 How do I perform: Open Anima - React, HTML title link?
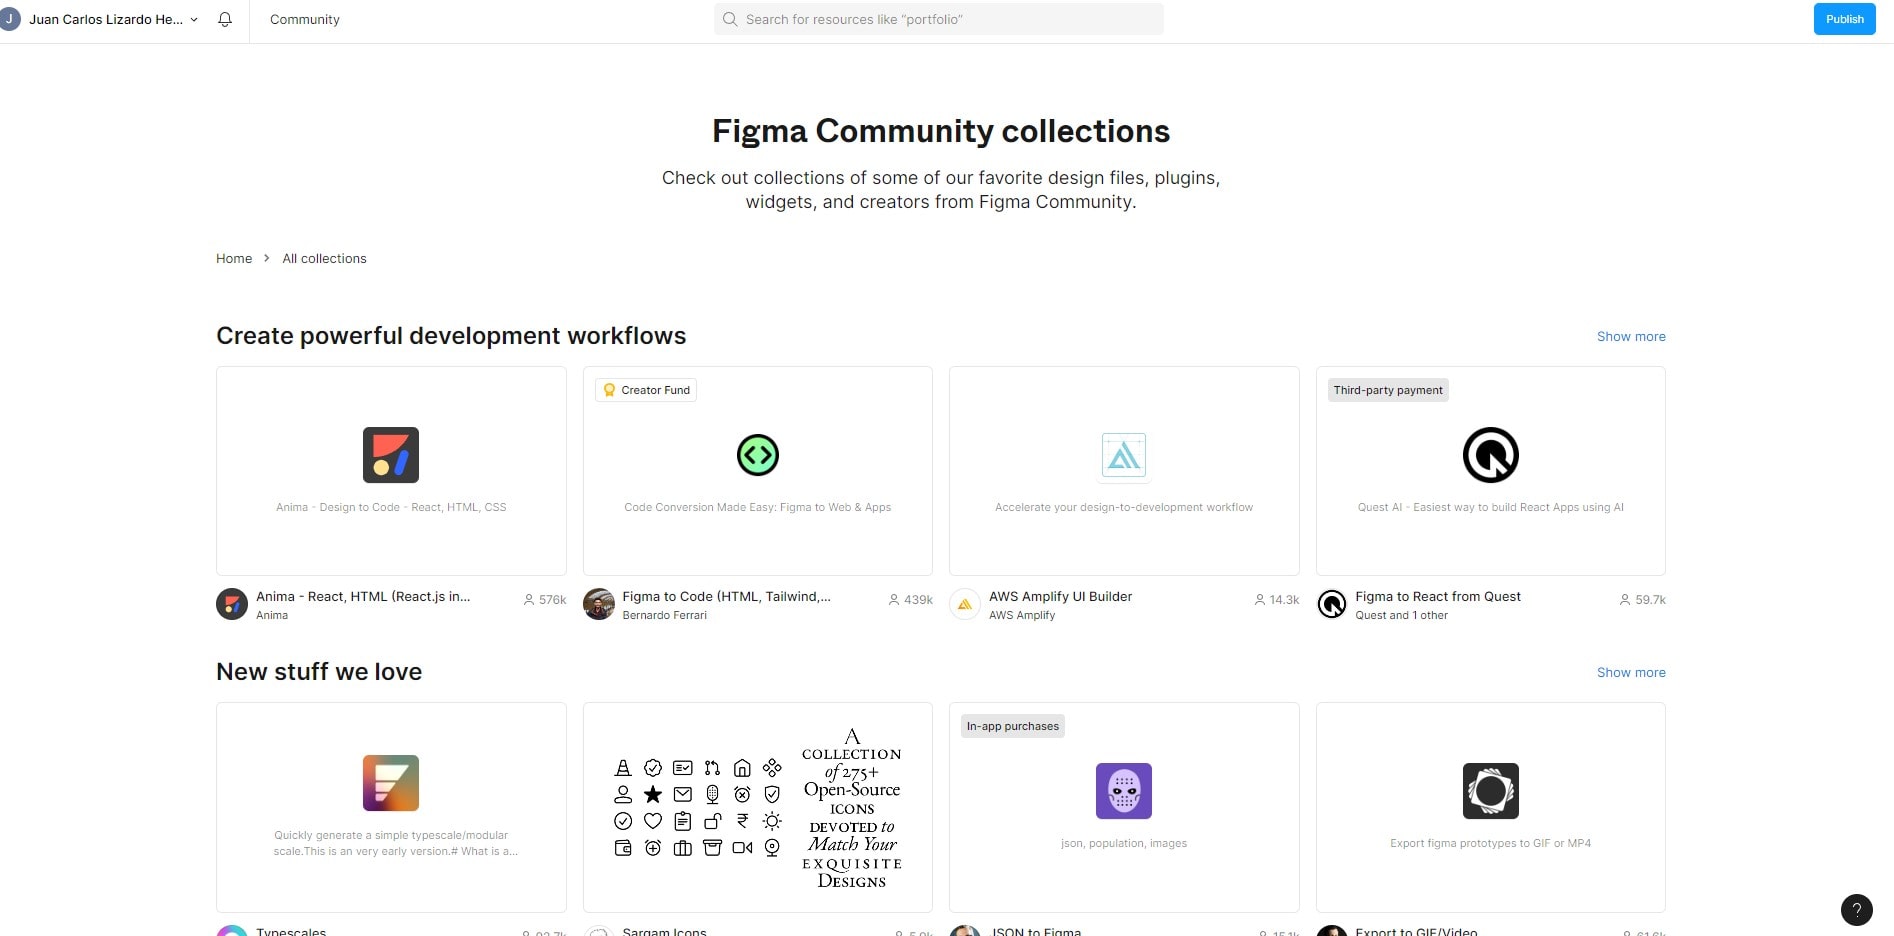click(x=363, y=596)
